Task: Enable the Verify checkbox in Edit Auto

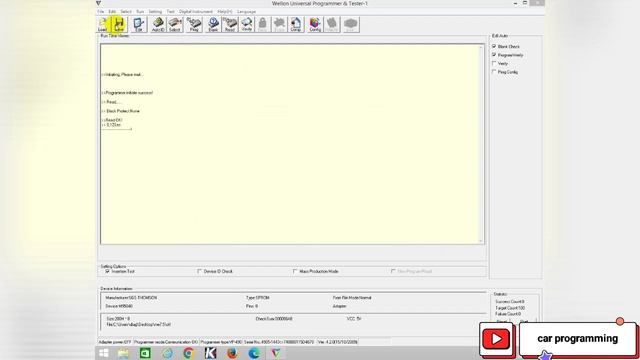Action: (x=494, y=63)
